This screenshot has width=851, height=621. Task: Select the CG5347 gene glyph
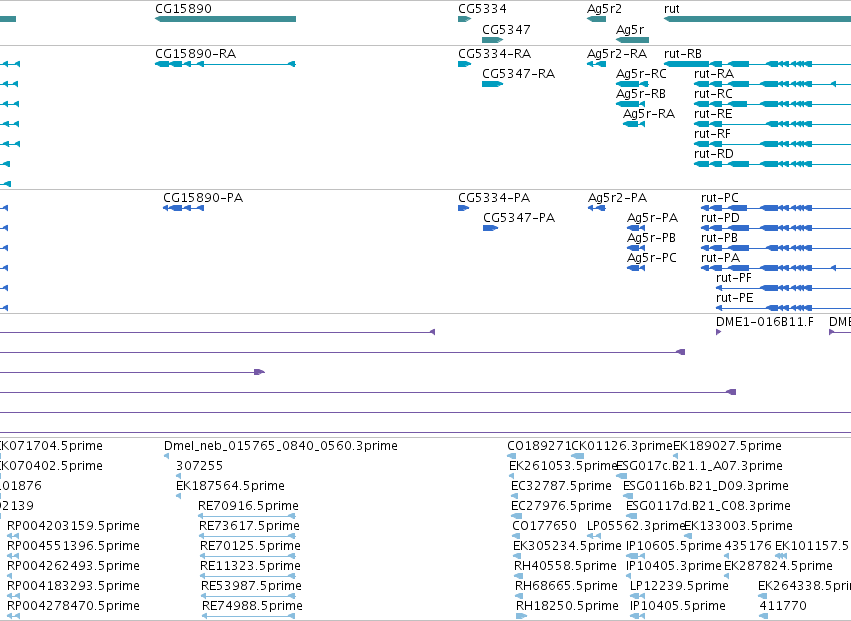(492, 40)
